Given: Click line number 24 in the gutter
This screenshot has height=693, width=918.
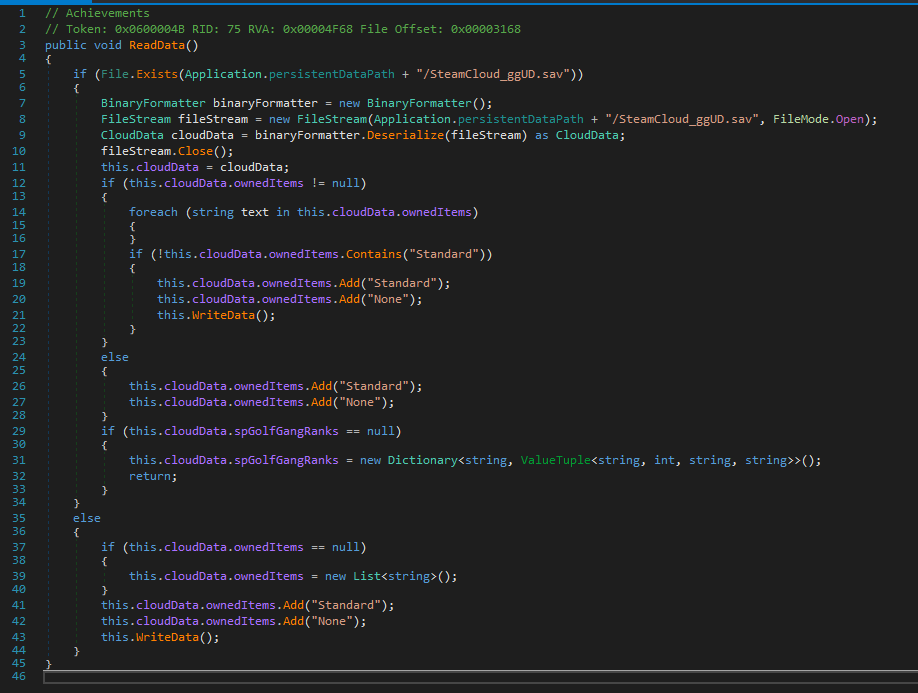Looking at the screenshot, I should (x=19, y=357).
